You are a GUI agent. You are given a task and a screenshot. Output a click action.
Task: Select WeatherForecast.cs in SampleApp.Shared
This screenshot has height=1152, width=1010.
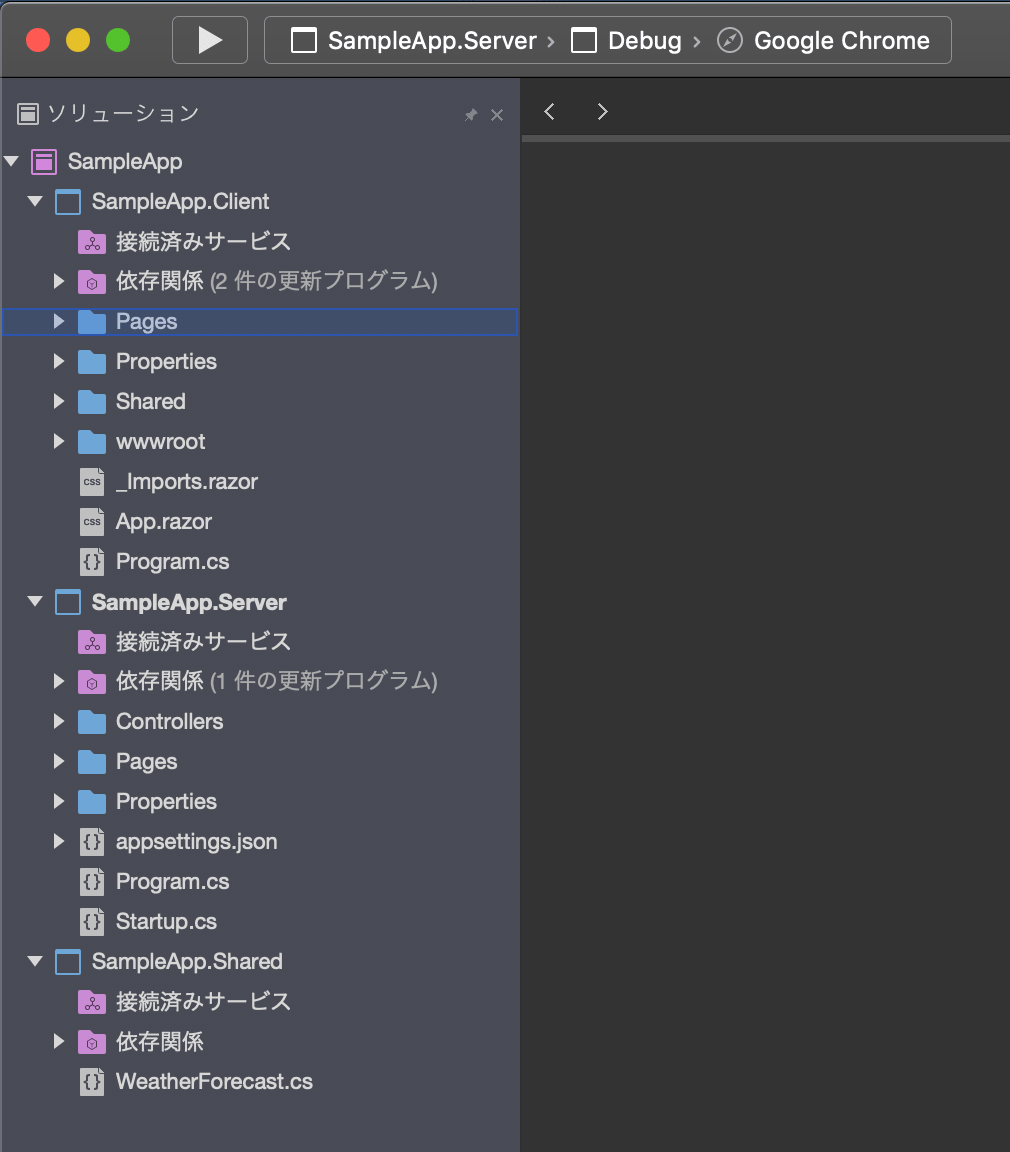tap(214, 1081)
